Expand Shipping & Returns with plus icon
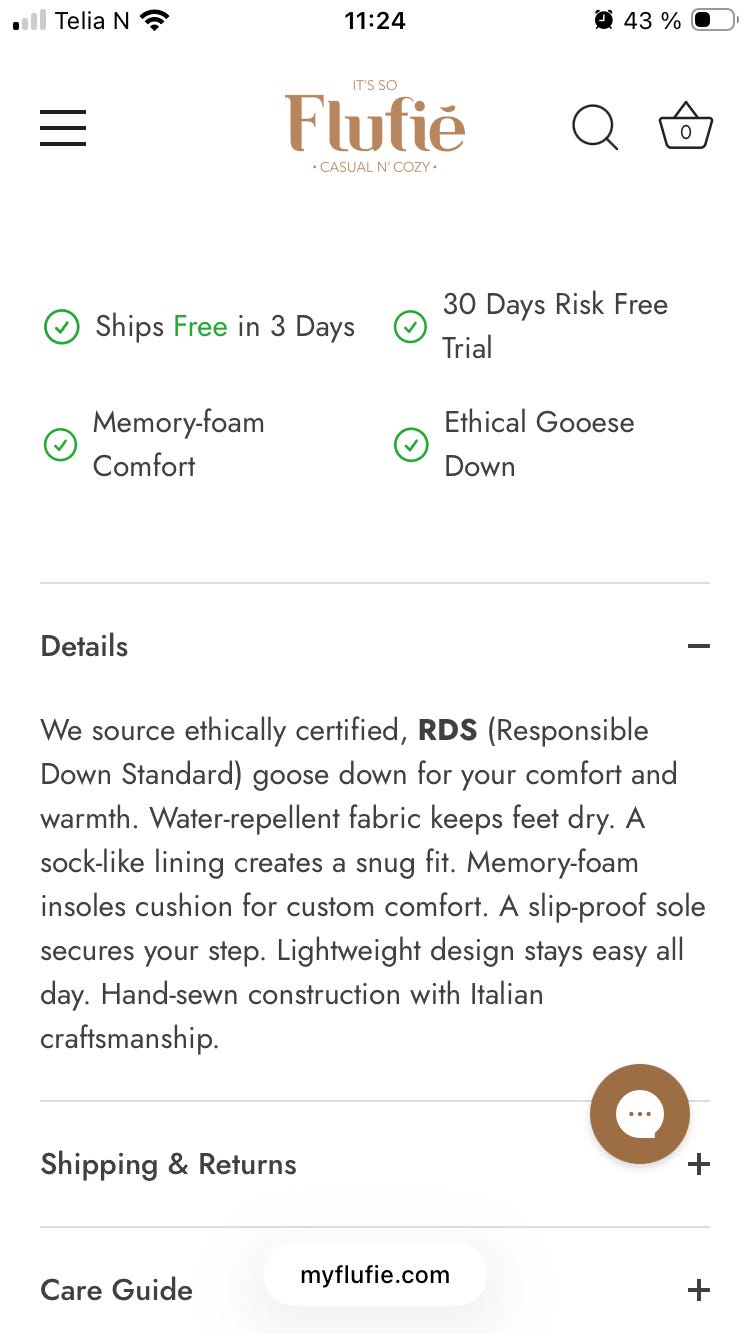 699,1164
